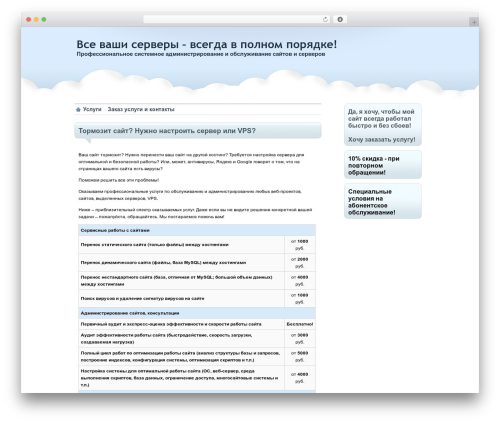
Task: Click the site subtitle Профессиональное системное администрирование
Action: [201, 54]
